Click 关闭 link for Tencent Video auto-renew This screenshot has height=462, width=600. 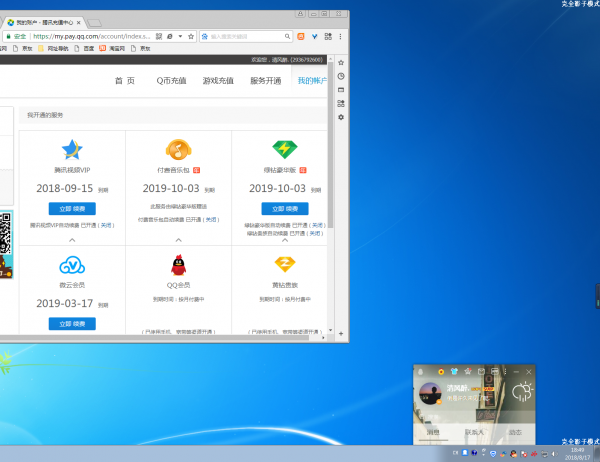[106, 225]
